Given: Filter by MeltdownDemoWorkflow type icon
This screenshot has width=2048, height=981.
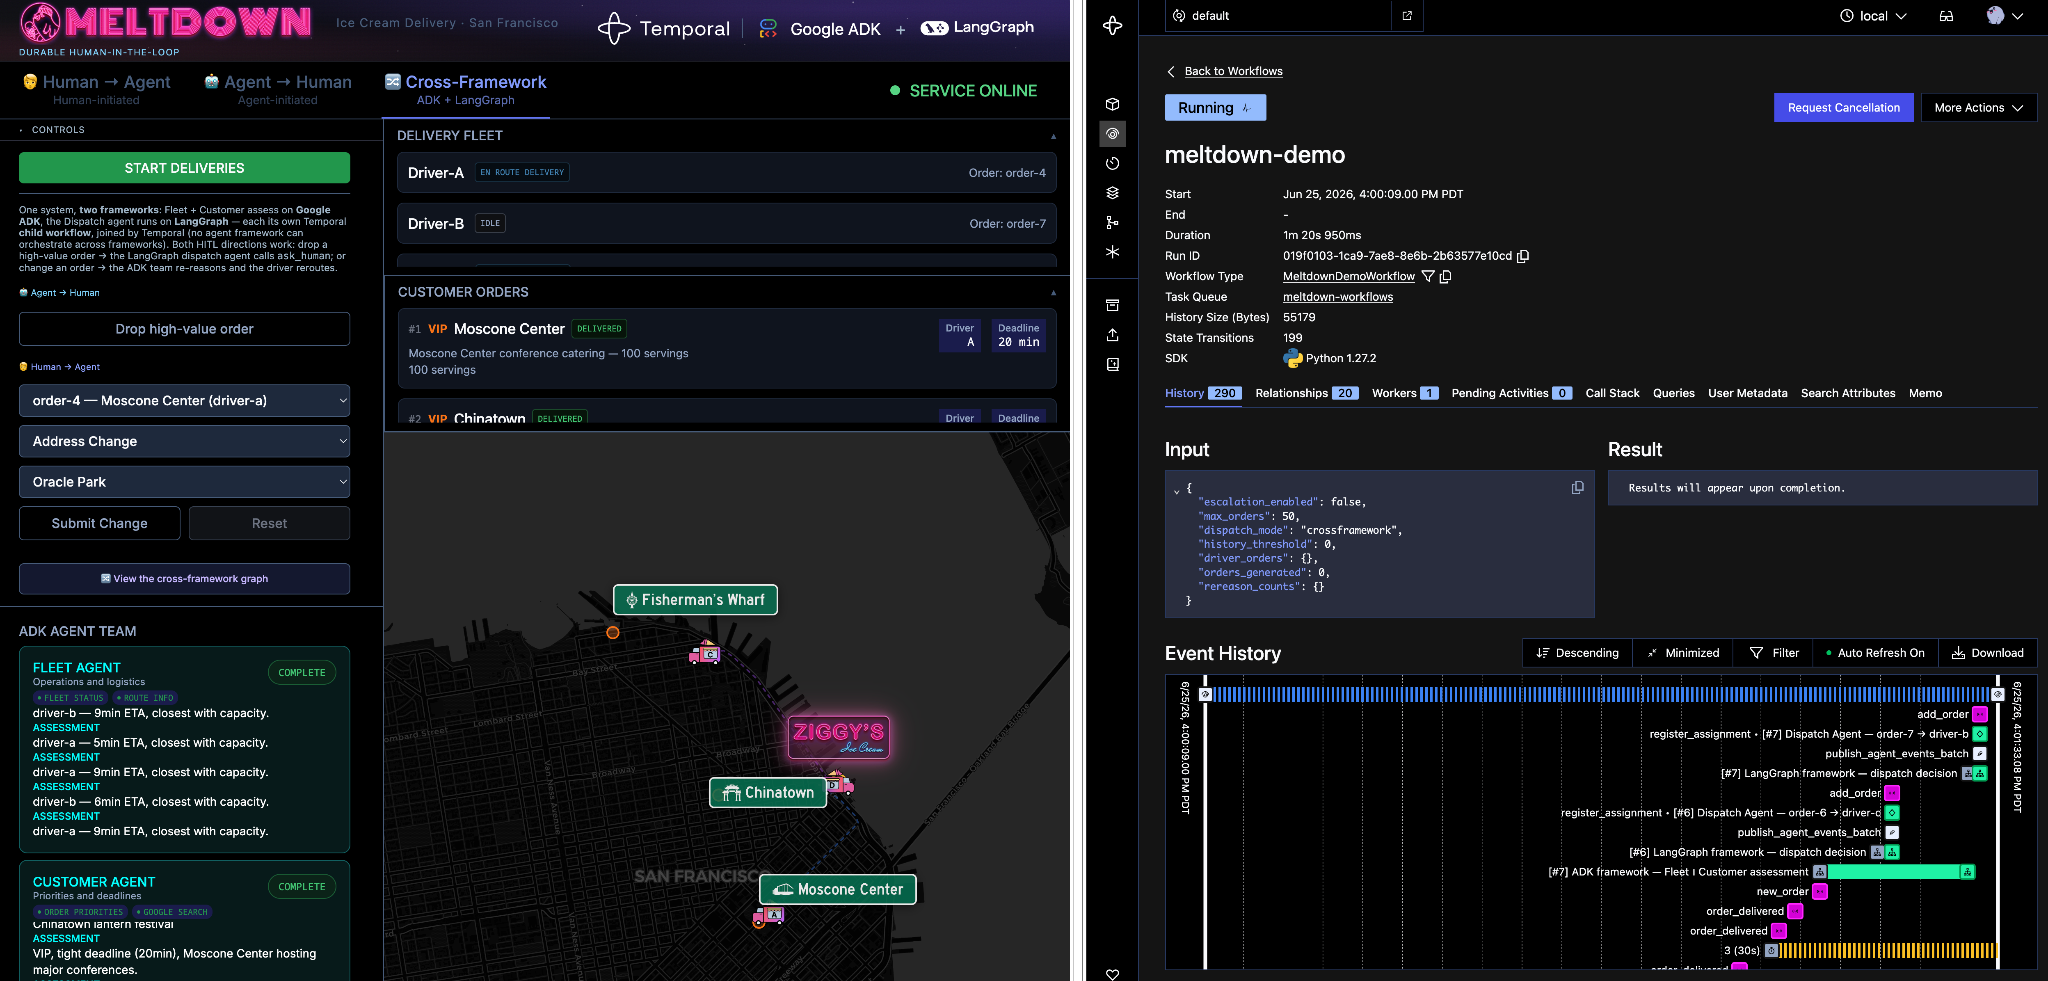Looking at the screenshot, I should (1428, 277).
